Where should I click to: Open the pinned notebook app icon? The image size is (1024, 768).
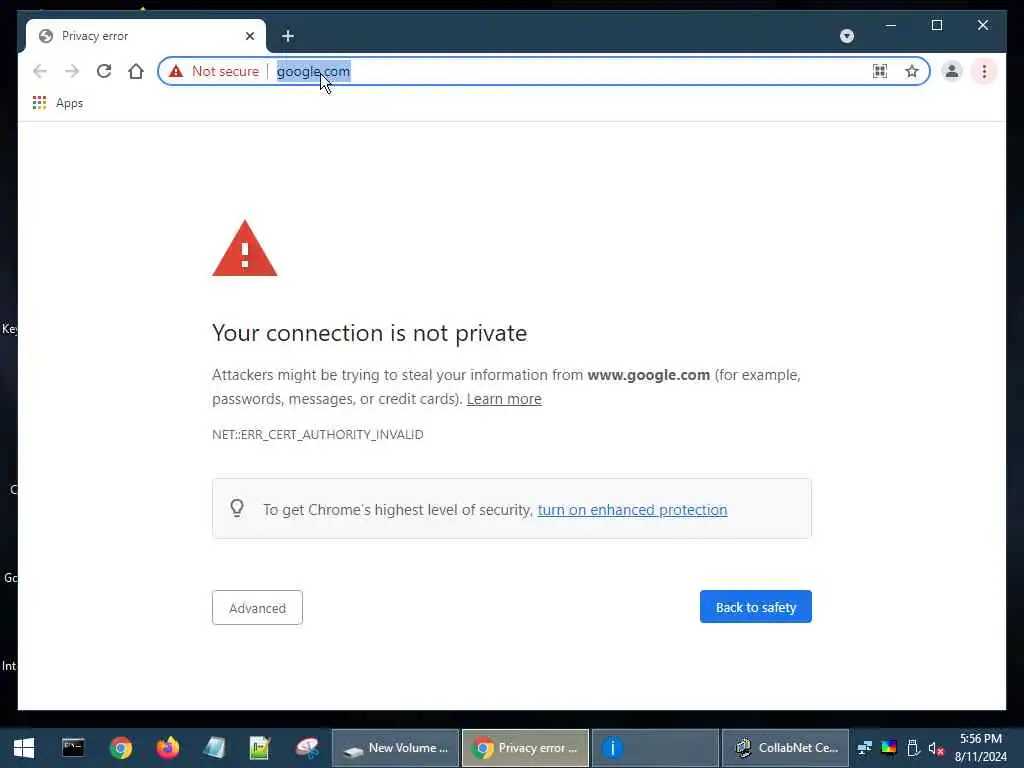[x=214, y=748]
